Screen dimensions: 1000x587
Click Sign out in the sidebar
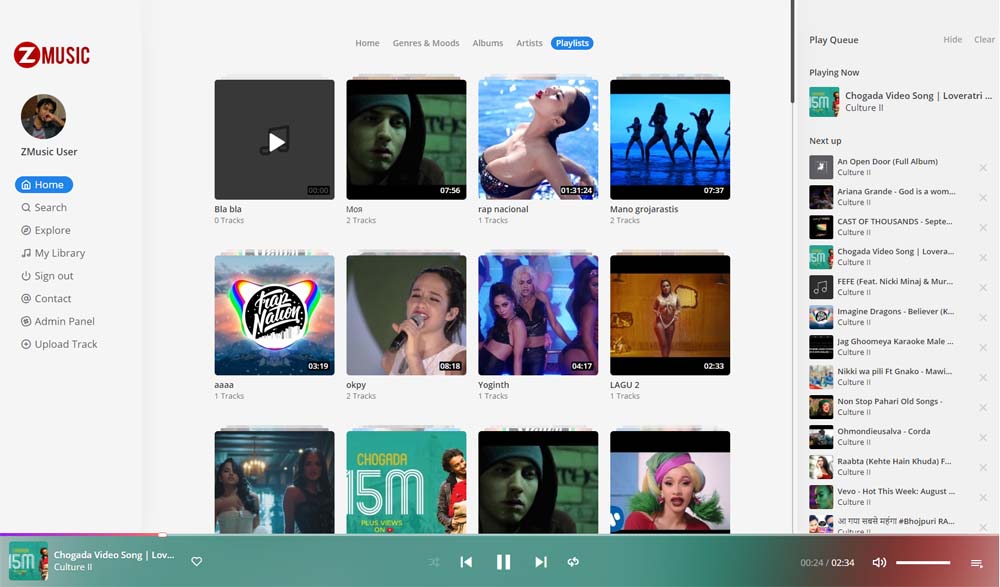click(47, 276)
